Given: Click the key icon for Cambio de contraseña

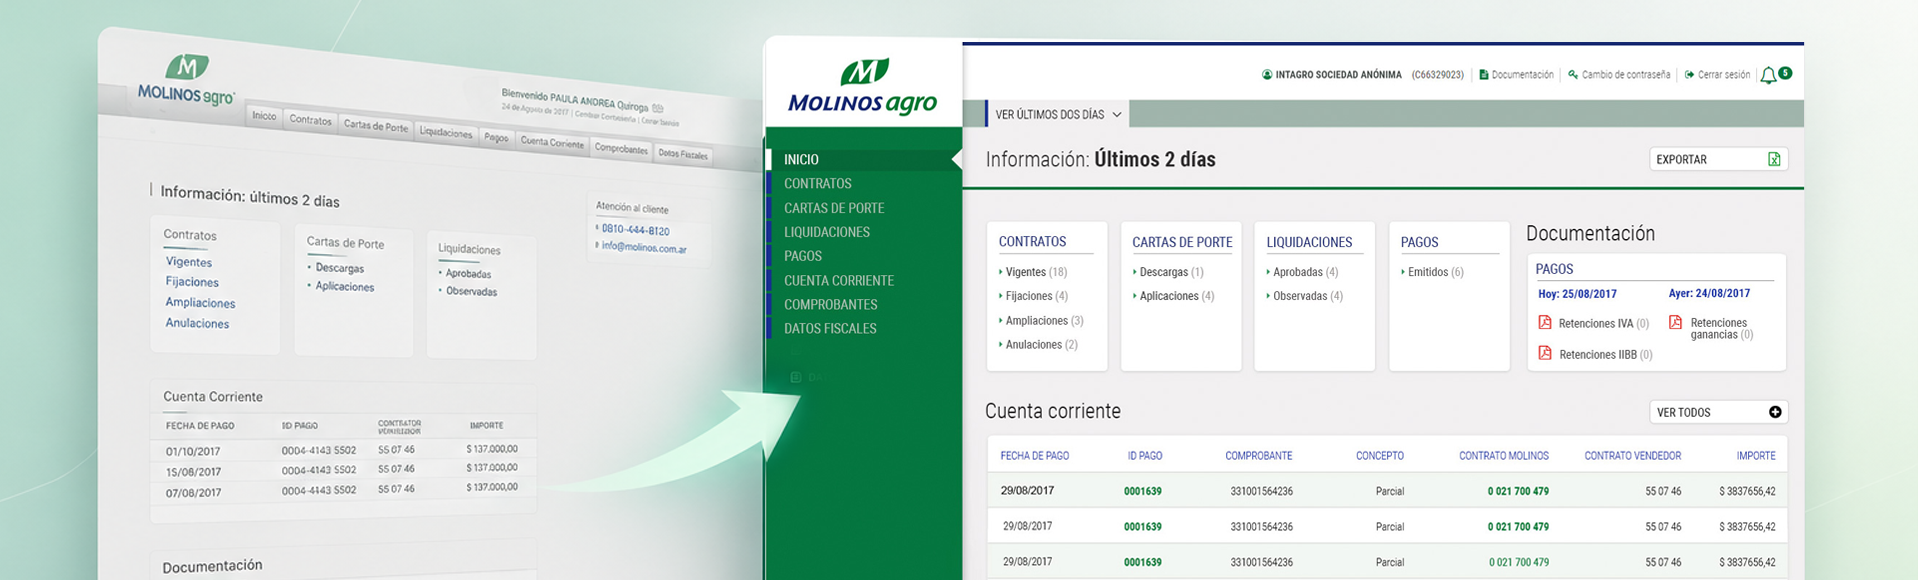Looking at the screenshot, I should [1573, 75].
